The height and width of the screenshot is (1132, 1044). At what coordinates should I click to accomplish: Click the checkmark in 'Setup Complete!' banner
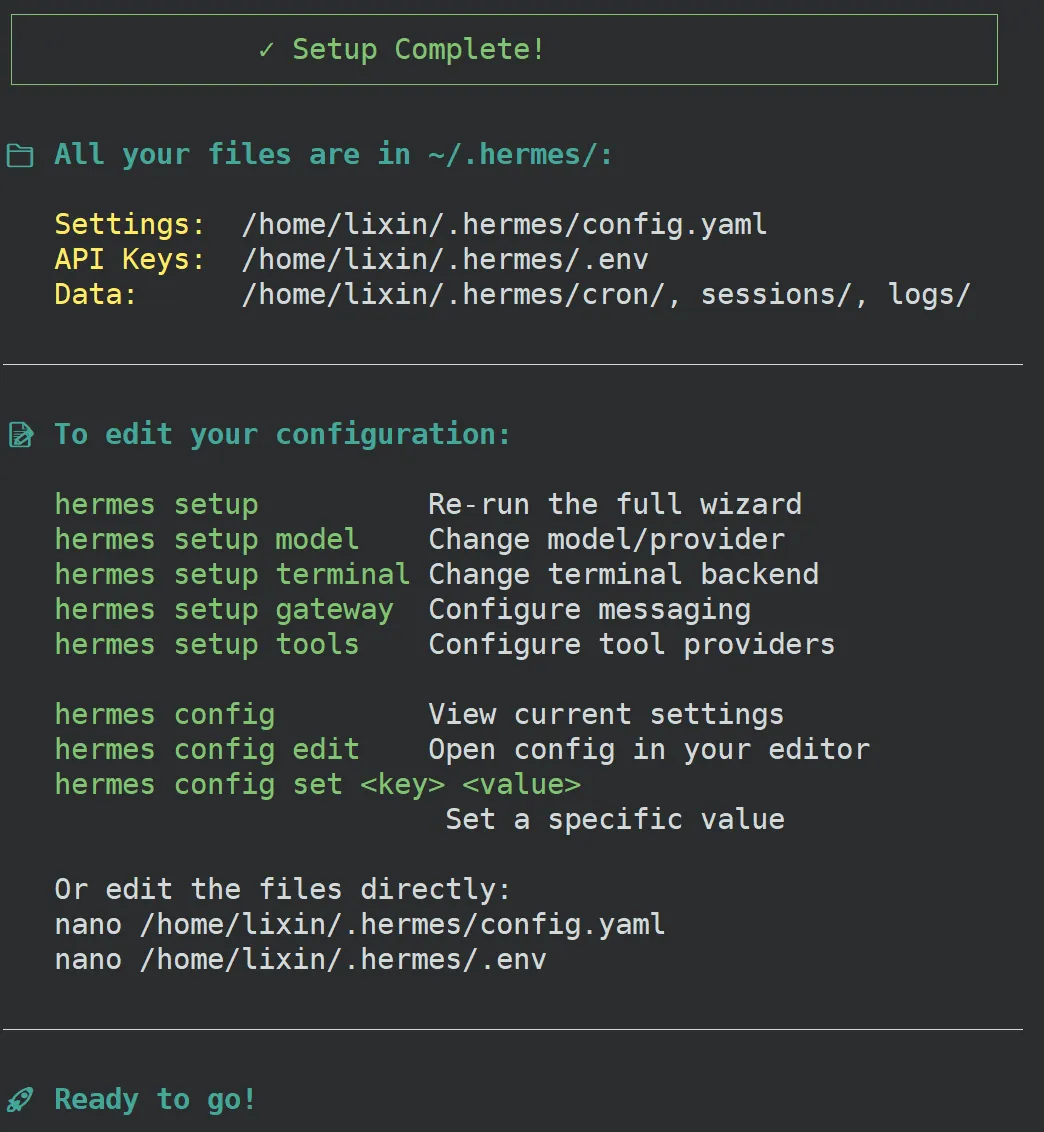(266, 50)
